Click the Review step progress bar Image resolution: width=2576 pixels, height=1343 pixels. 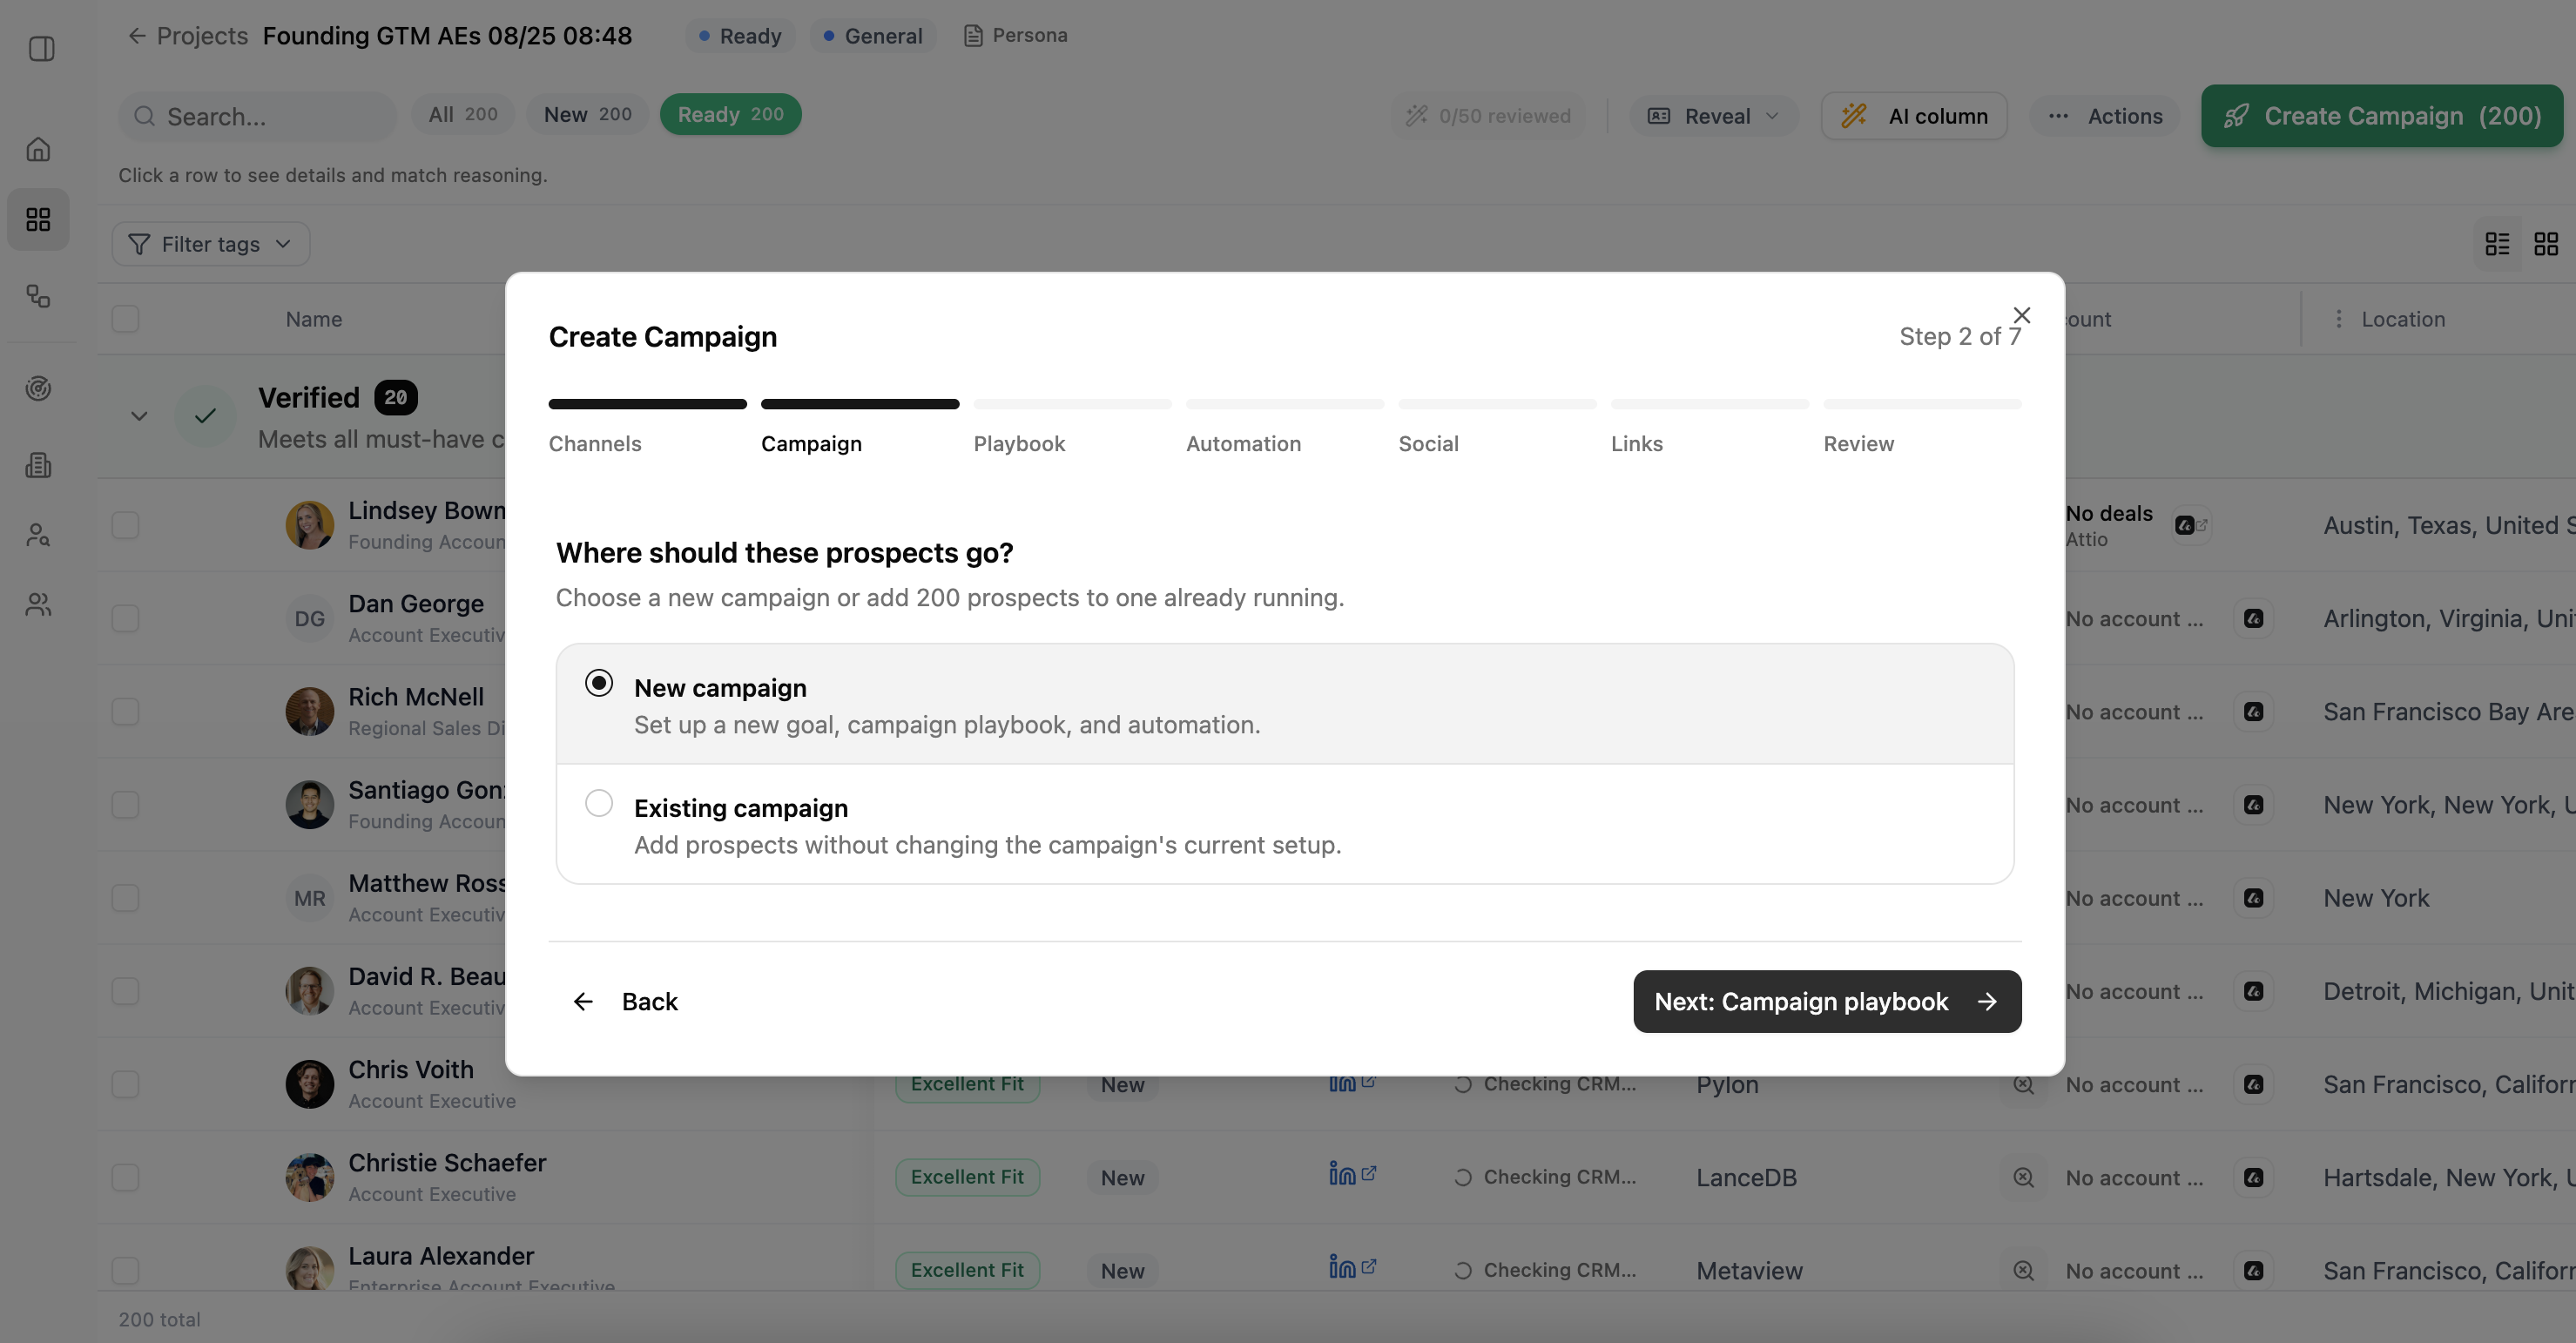(1922, 404)
